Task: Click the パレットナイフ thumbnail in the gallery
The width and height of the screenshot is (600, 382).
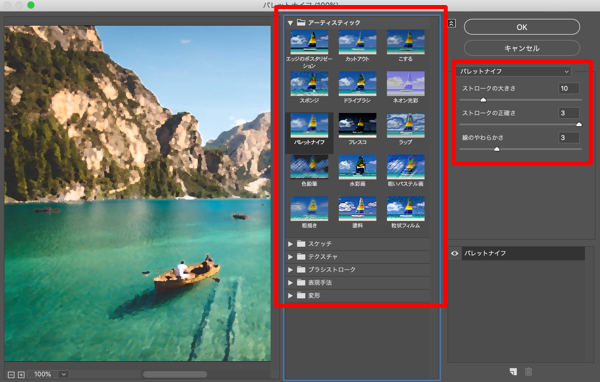Action: [309, 126]
